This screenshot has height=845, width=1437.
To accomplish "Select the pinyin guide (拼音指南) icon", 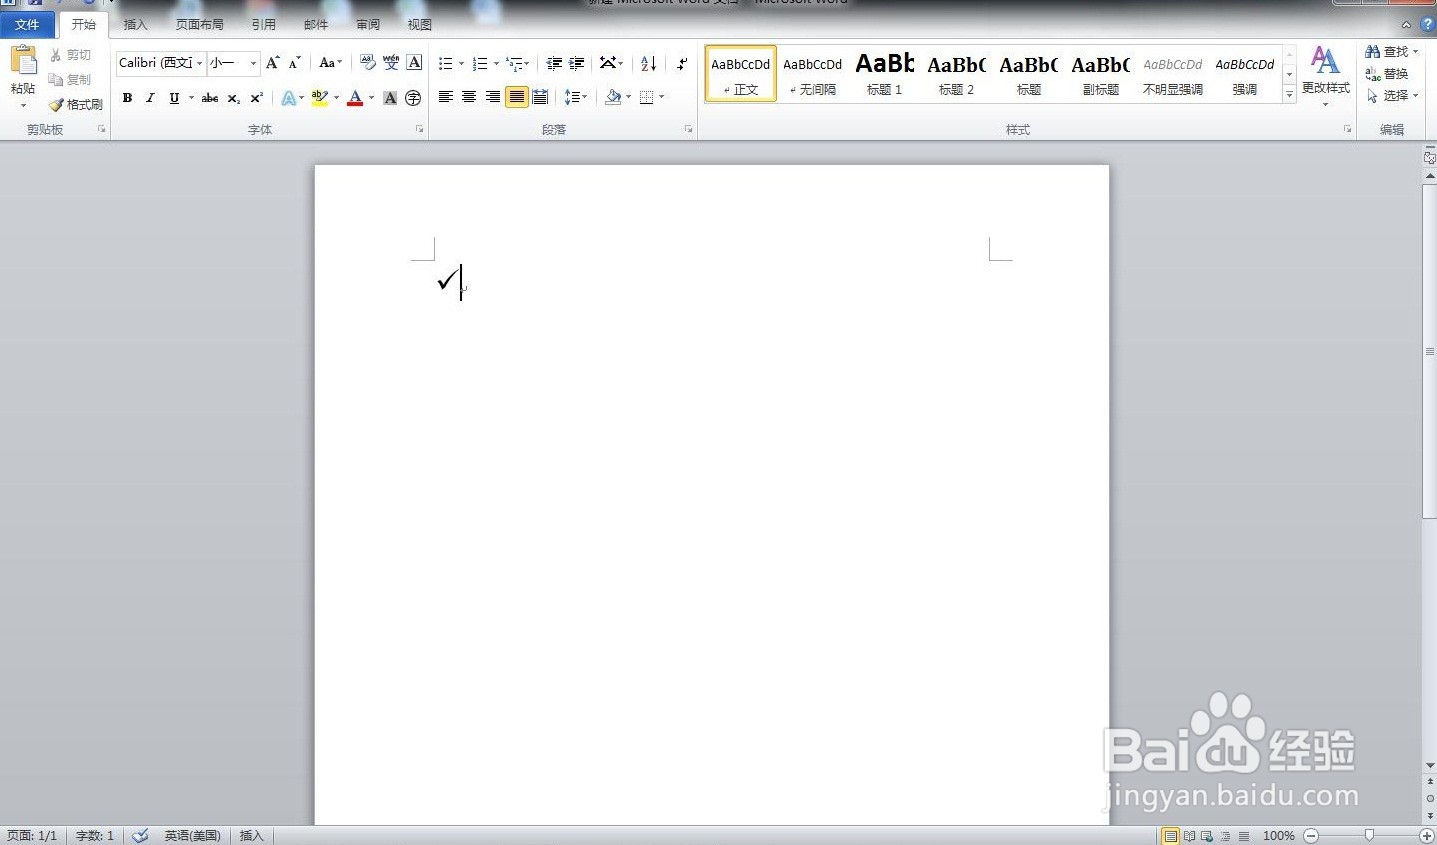I will tap(391, 62).
